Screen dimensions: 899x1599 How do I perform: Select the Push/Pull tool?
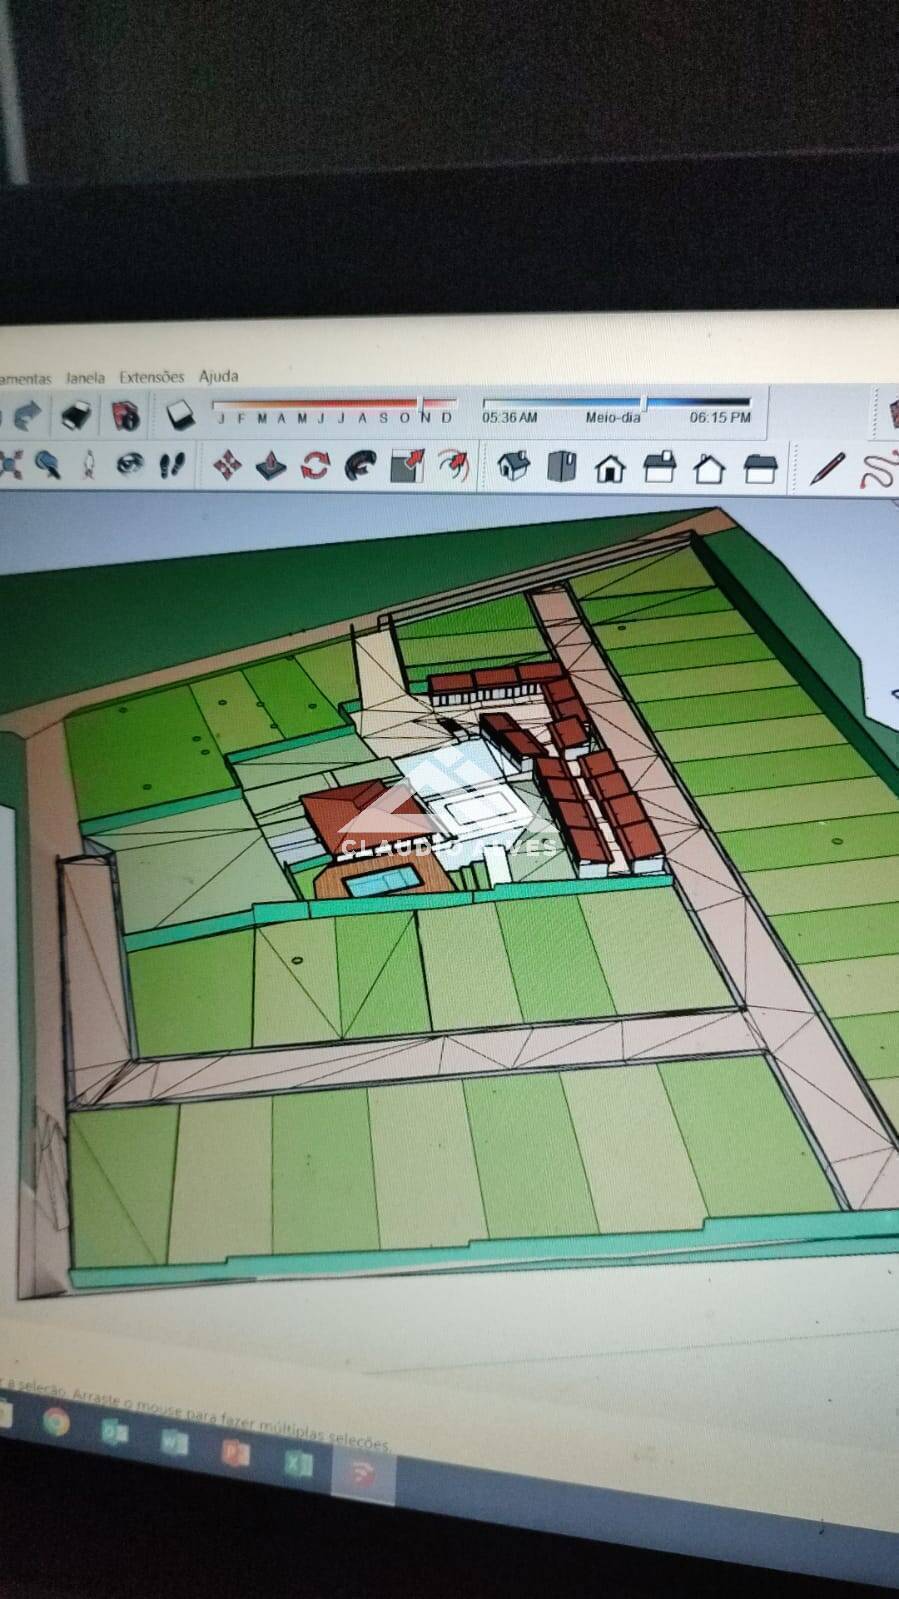tap(271, 465)
